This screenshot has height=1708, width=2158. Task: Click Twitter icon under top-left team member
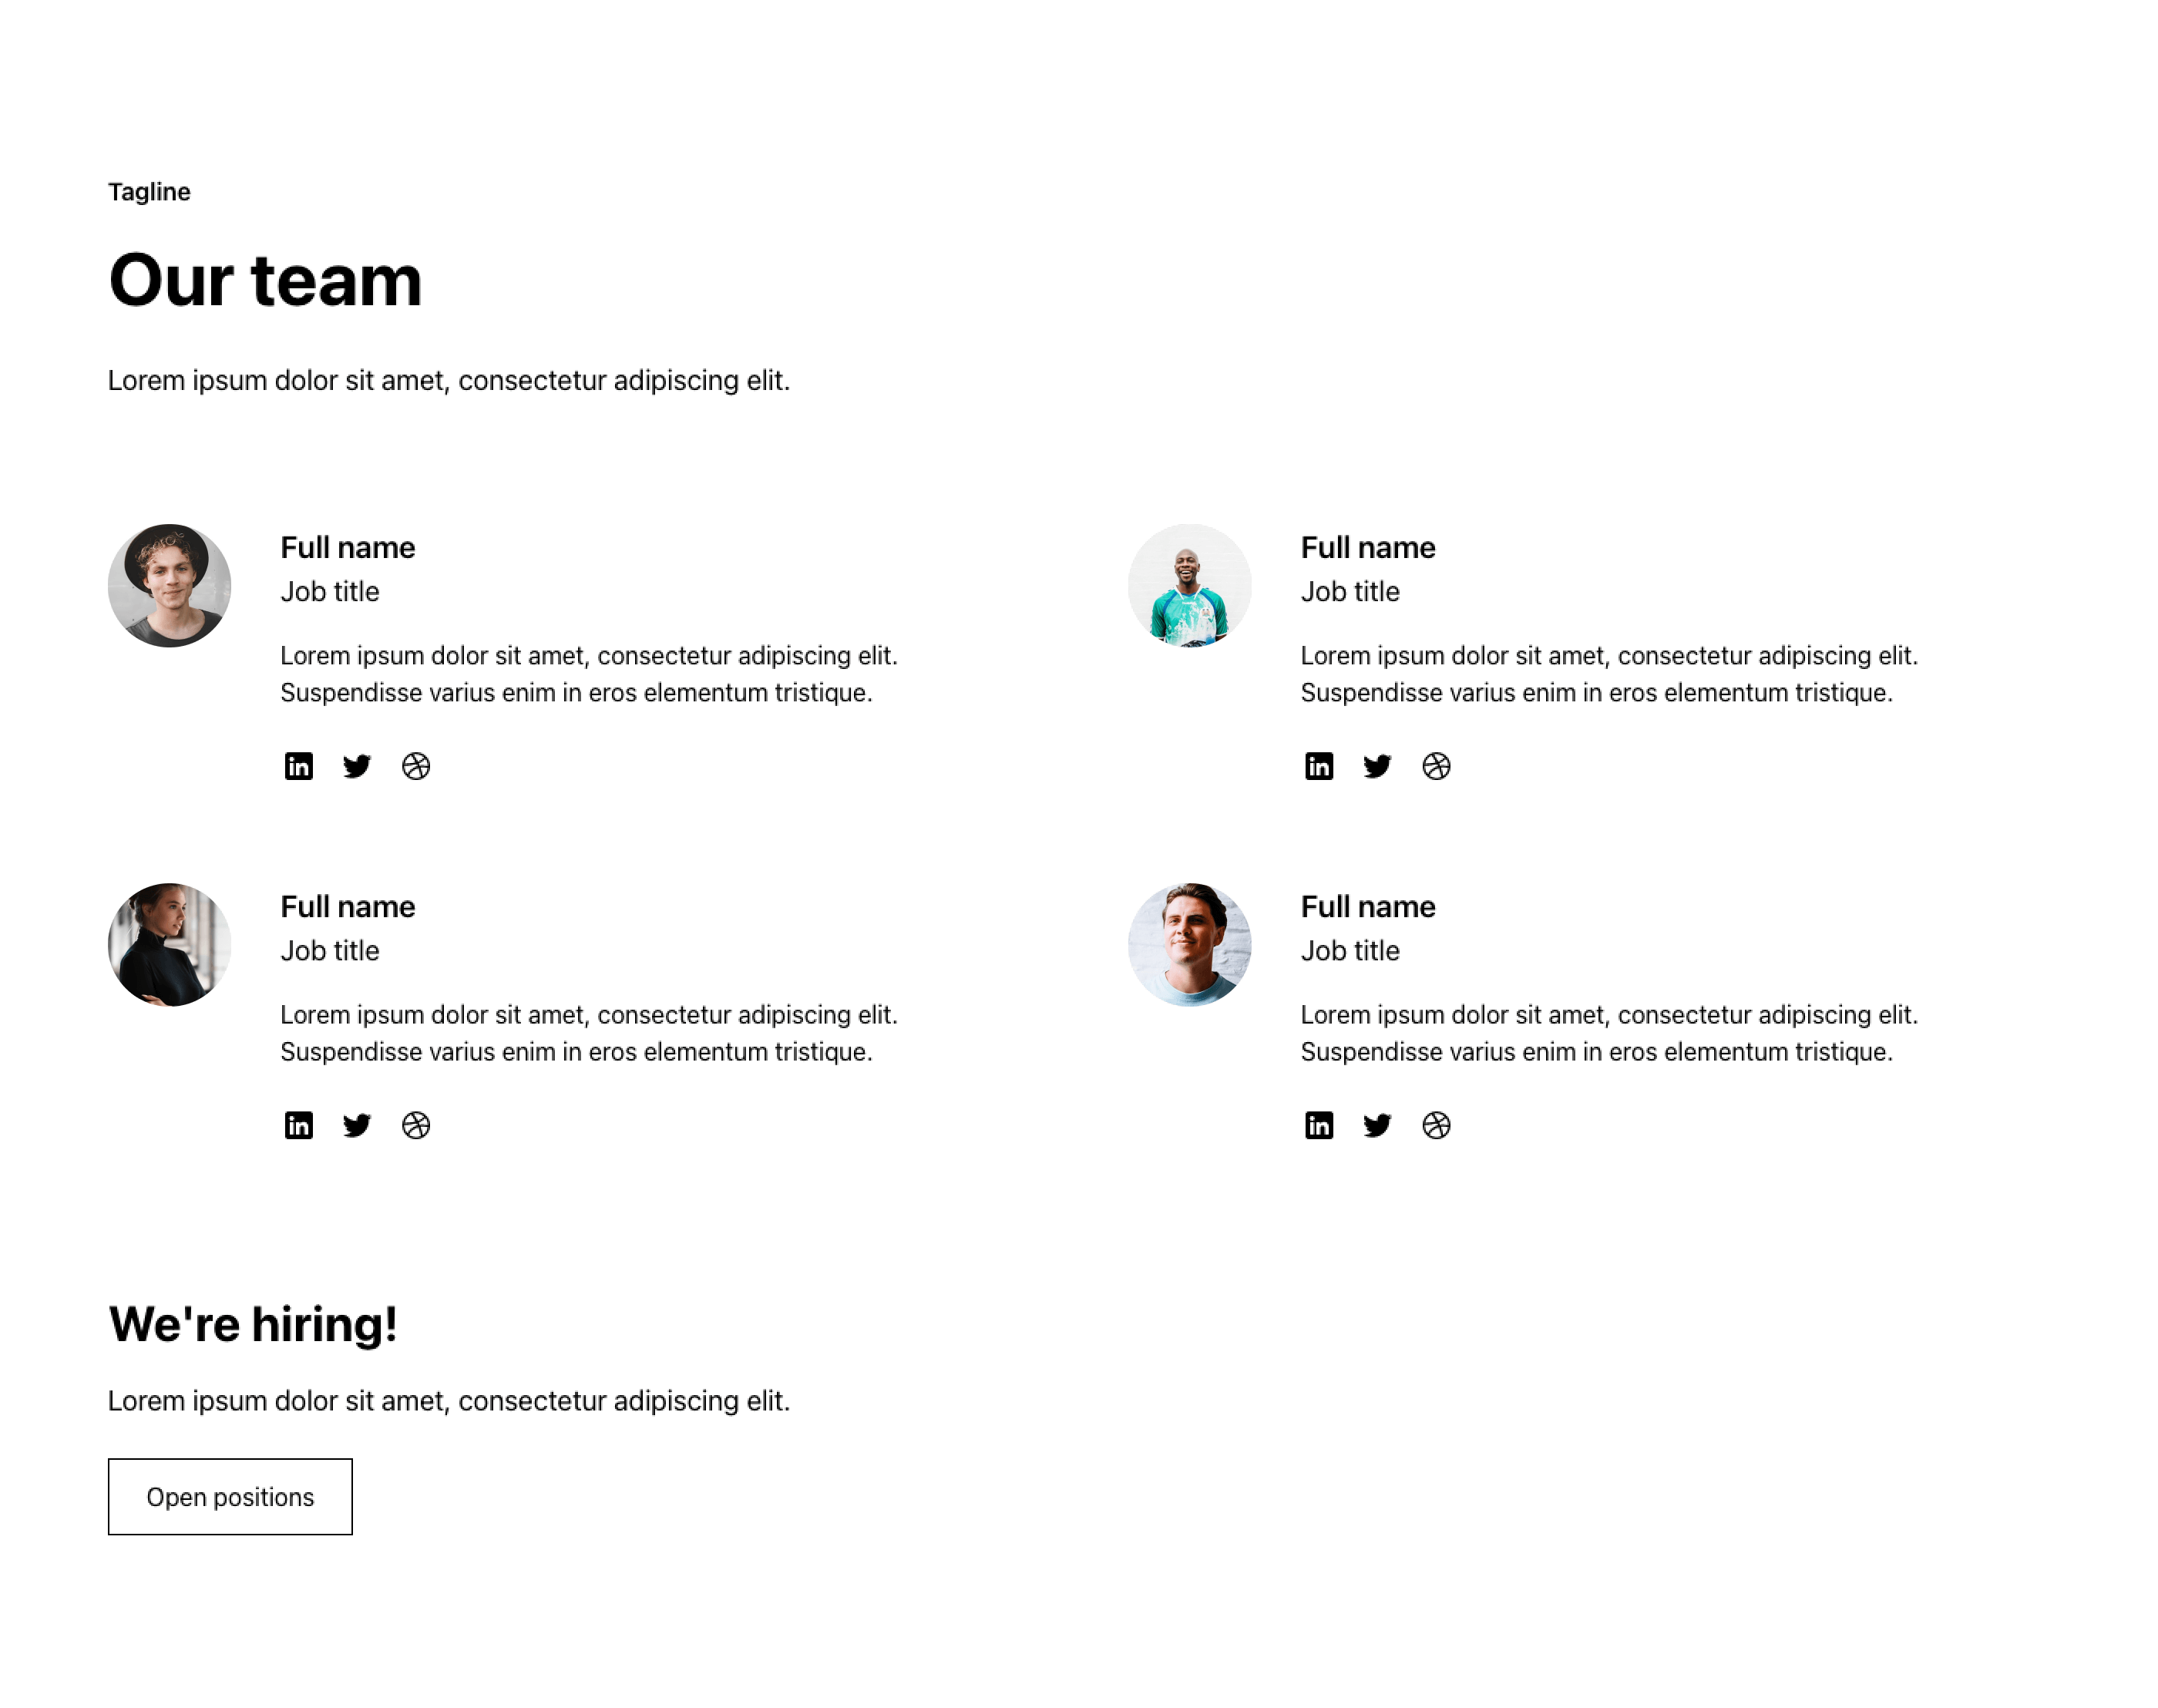(x=357, y=766)
